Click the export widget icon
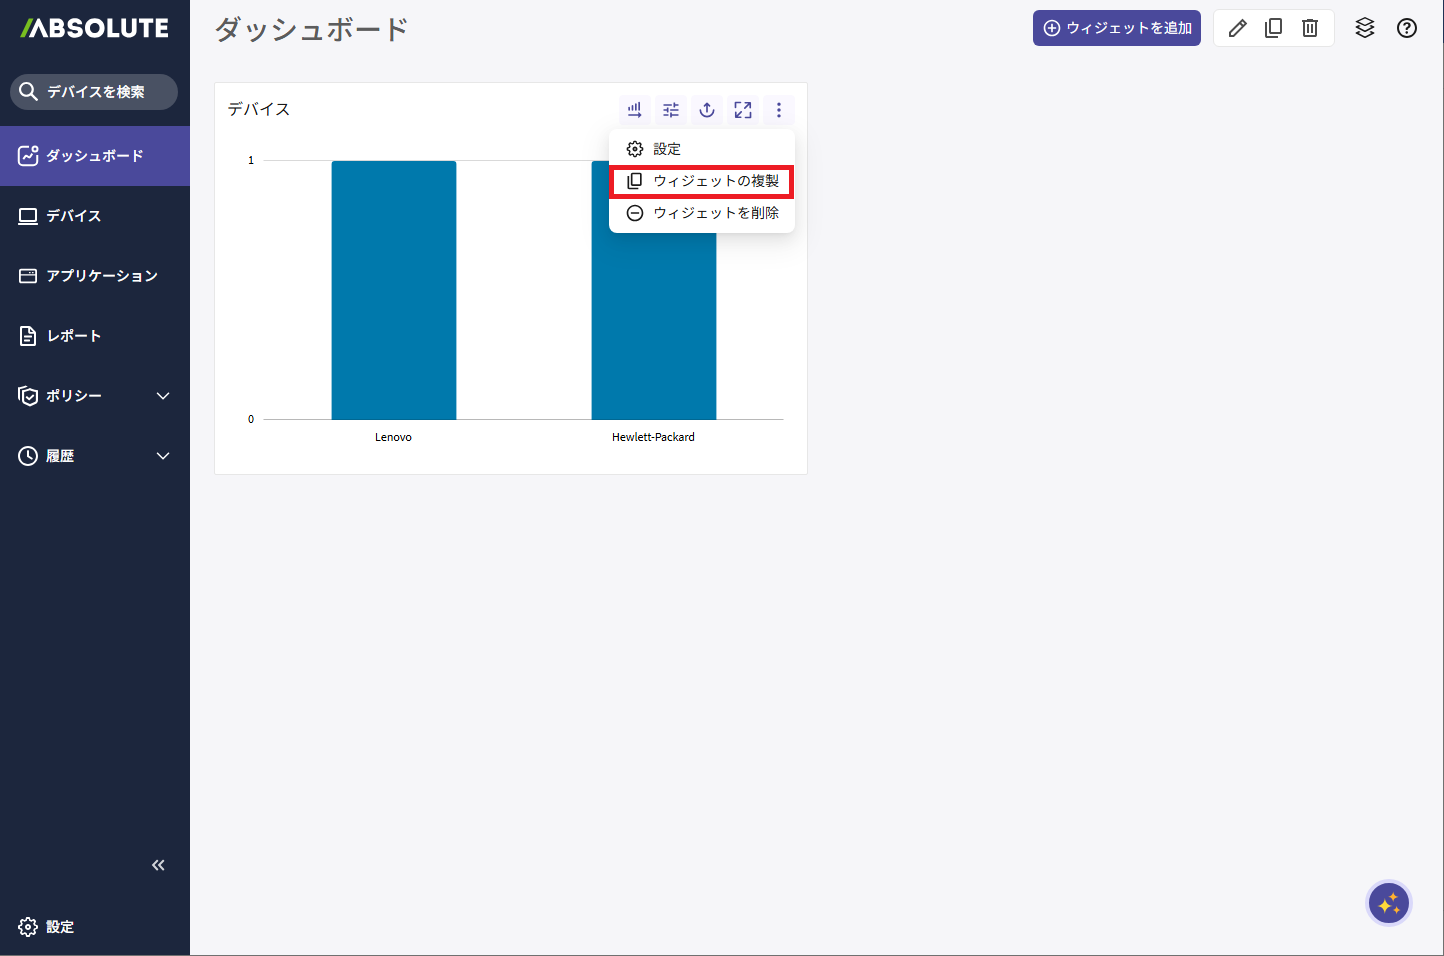The width and height of the screenshot is (1444, 956). click(707, 110)
